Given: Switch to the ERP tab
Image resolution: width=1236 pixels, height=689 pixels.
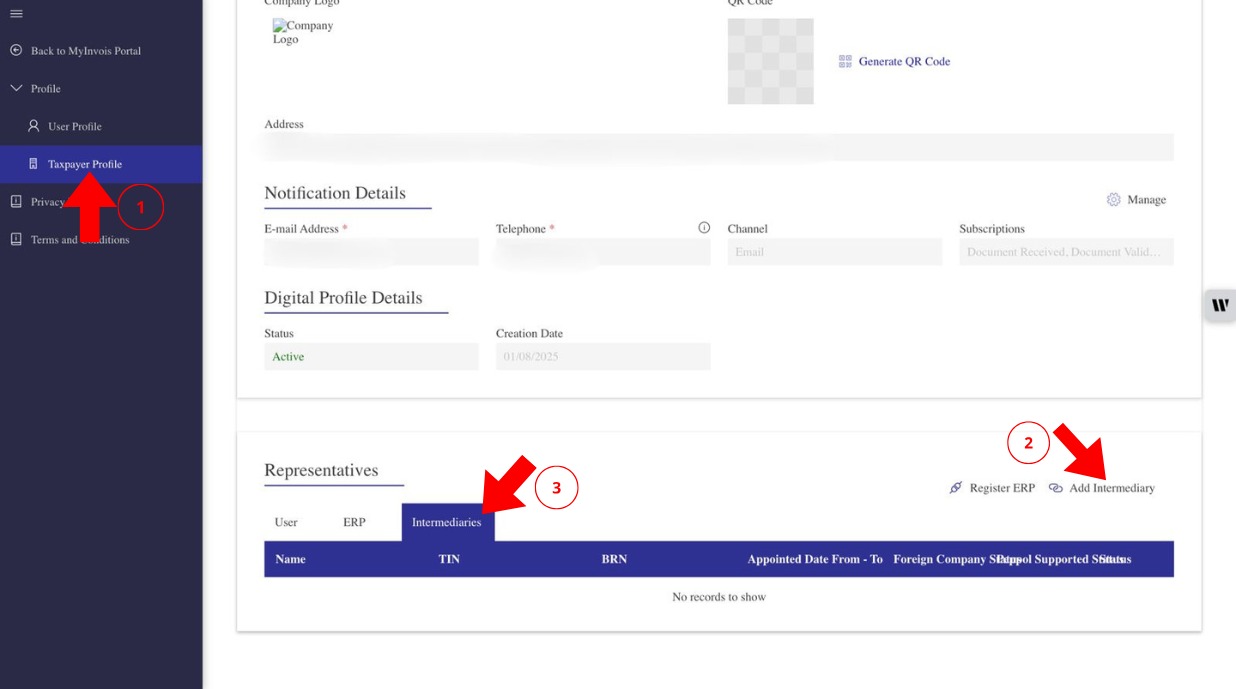Looking at the screenshot, I should pyautogui.click(x=354, y=522).
